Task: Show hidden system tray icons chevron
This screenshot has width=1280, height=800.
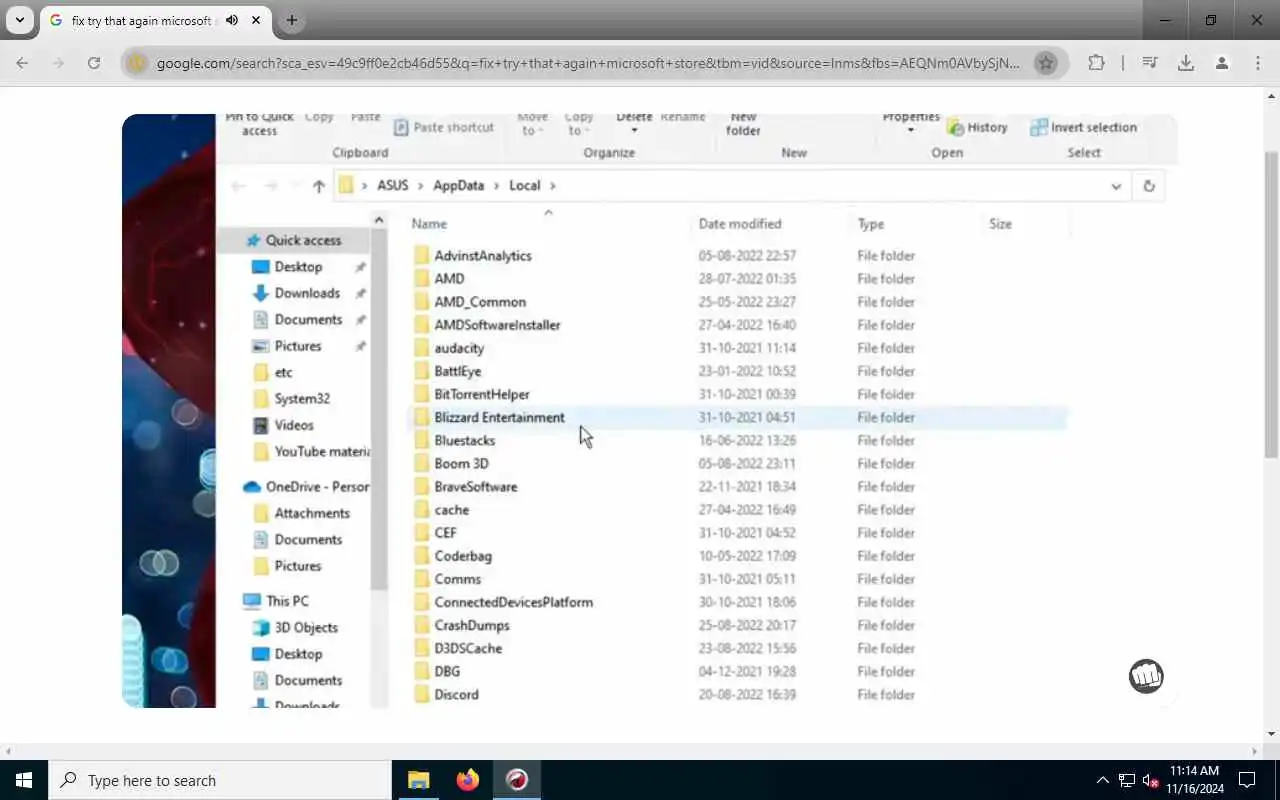Action: click(x=1103, y=780)
